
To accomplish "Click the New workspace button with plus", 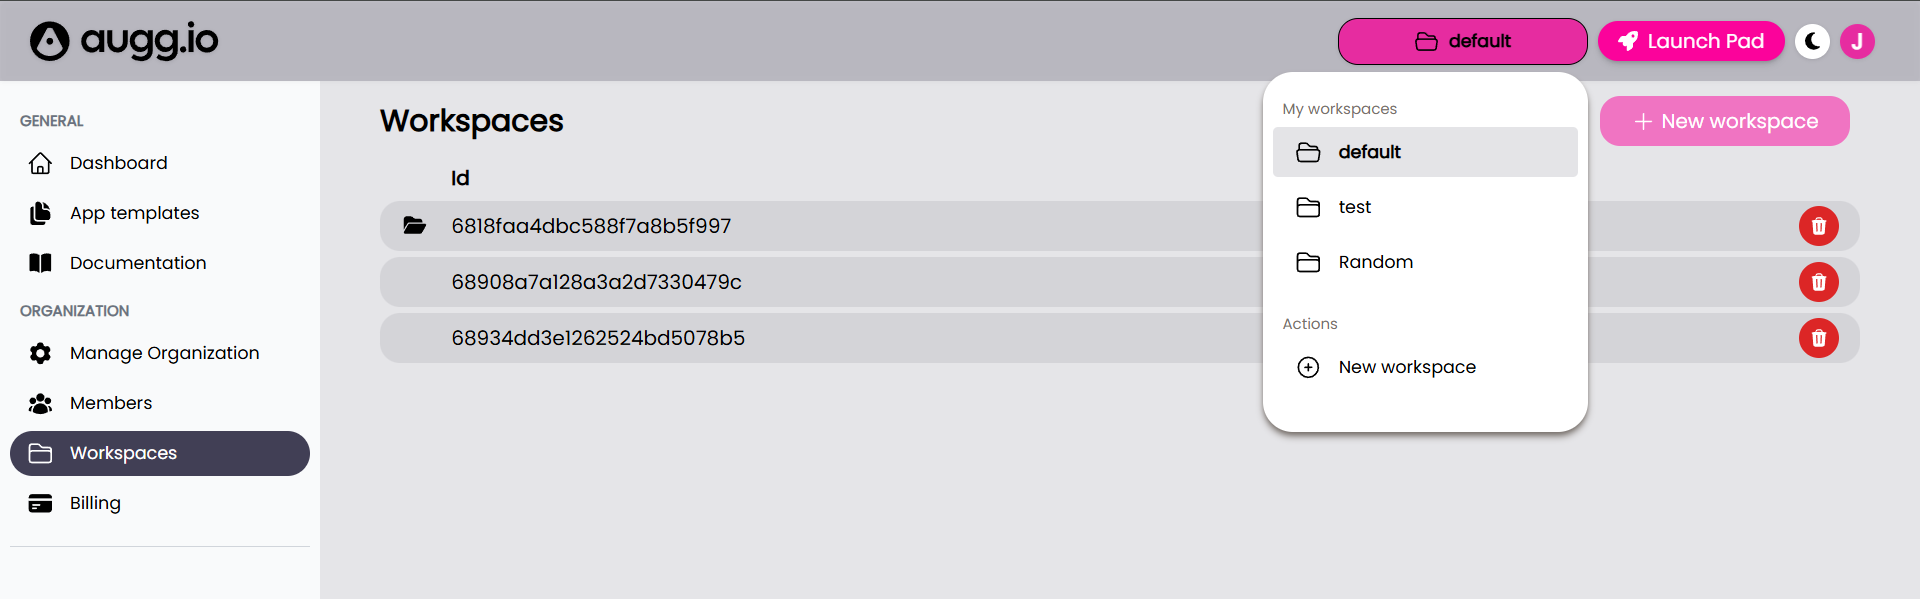I will click(1724, 121).
